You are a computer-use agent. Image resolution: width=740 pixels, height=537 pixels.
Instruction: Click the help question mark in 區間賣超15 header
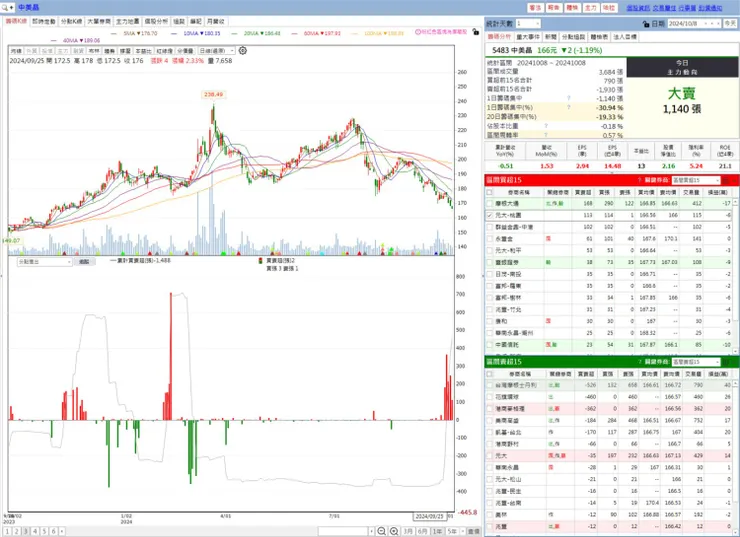point(639,362)
